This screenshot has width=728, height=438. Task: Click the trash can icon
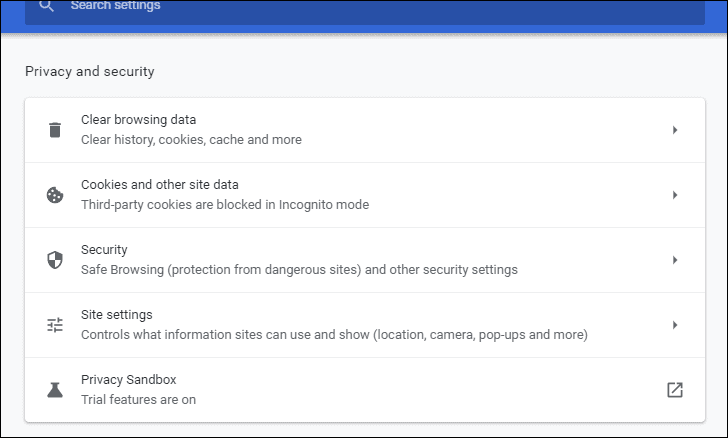(x=55, y=130)
